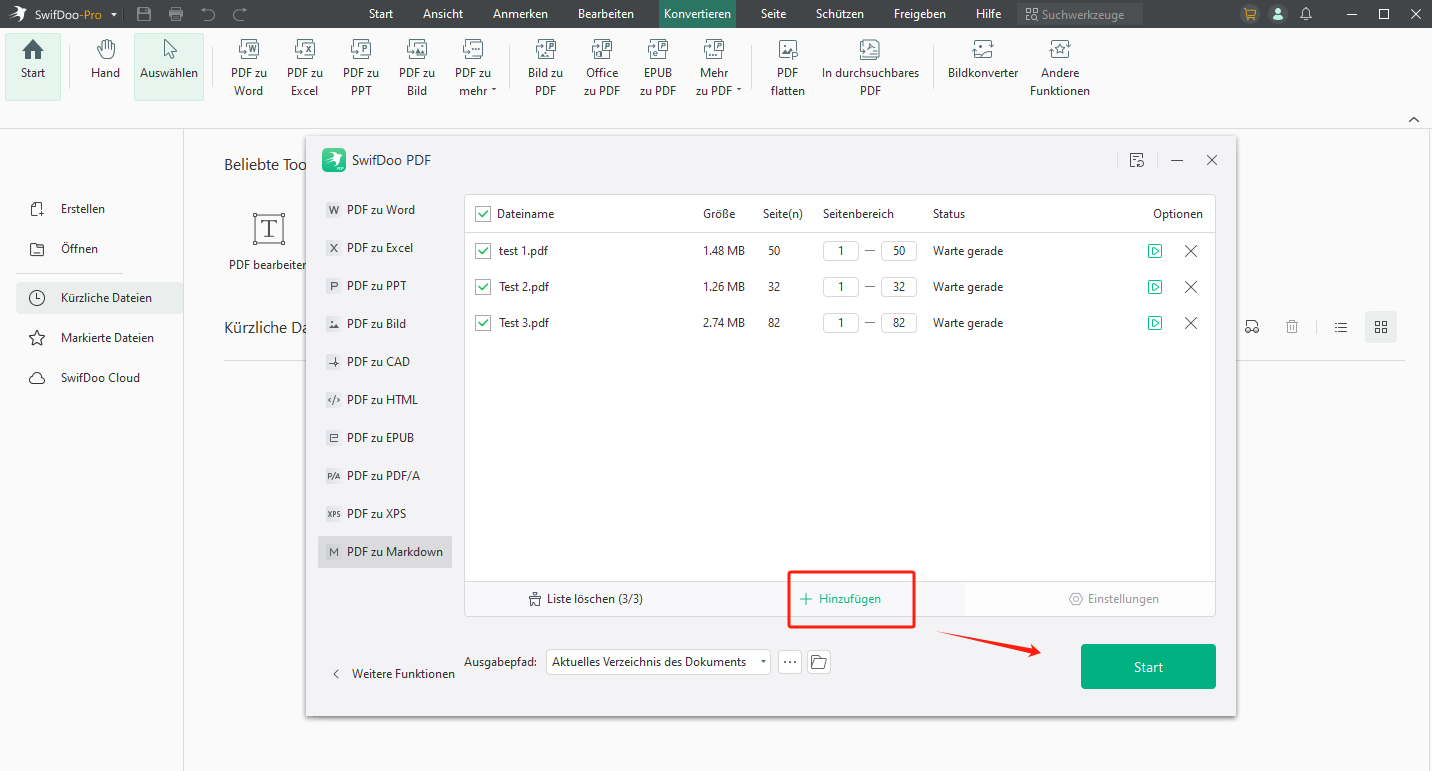Select PDF zu PDF/A in dialog sidebar
Image resolution: width=1432 pixels, height=771 pixels.
(385, 476)
